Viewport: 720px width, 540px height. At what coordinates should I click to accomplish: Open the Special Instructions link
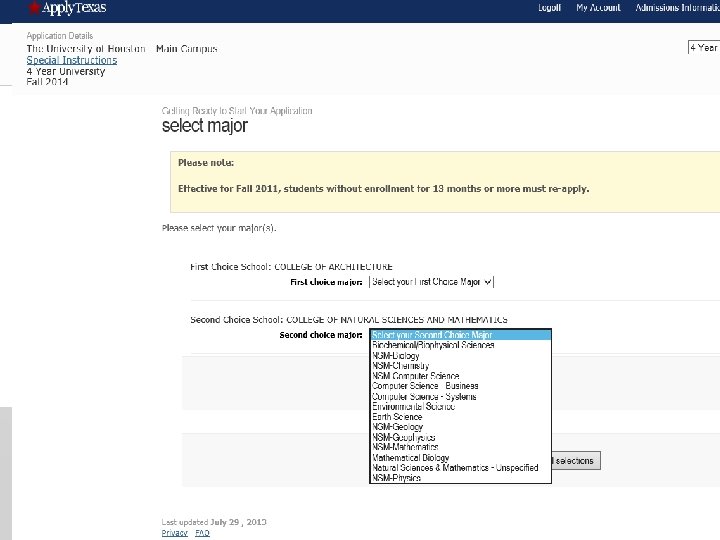pos(72,60)
